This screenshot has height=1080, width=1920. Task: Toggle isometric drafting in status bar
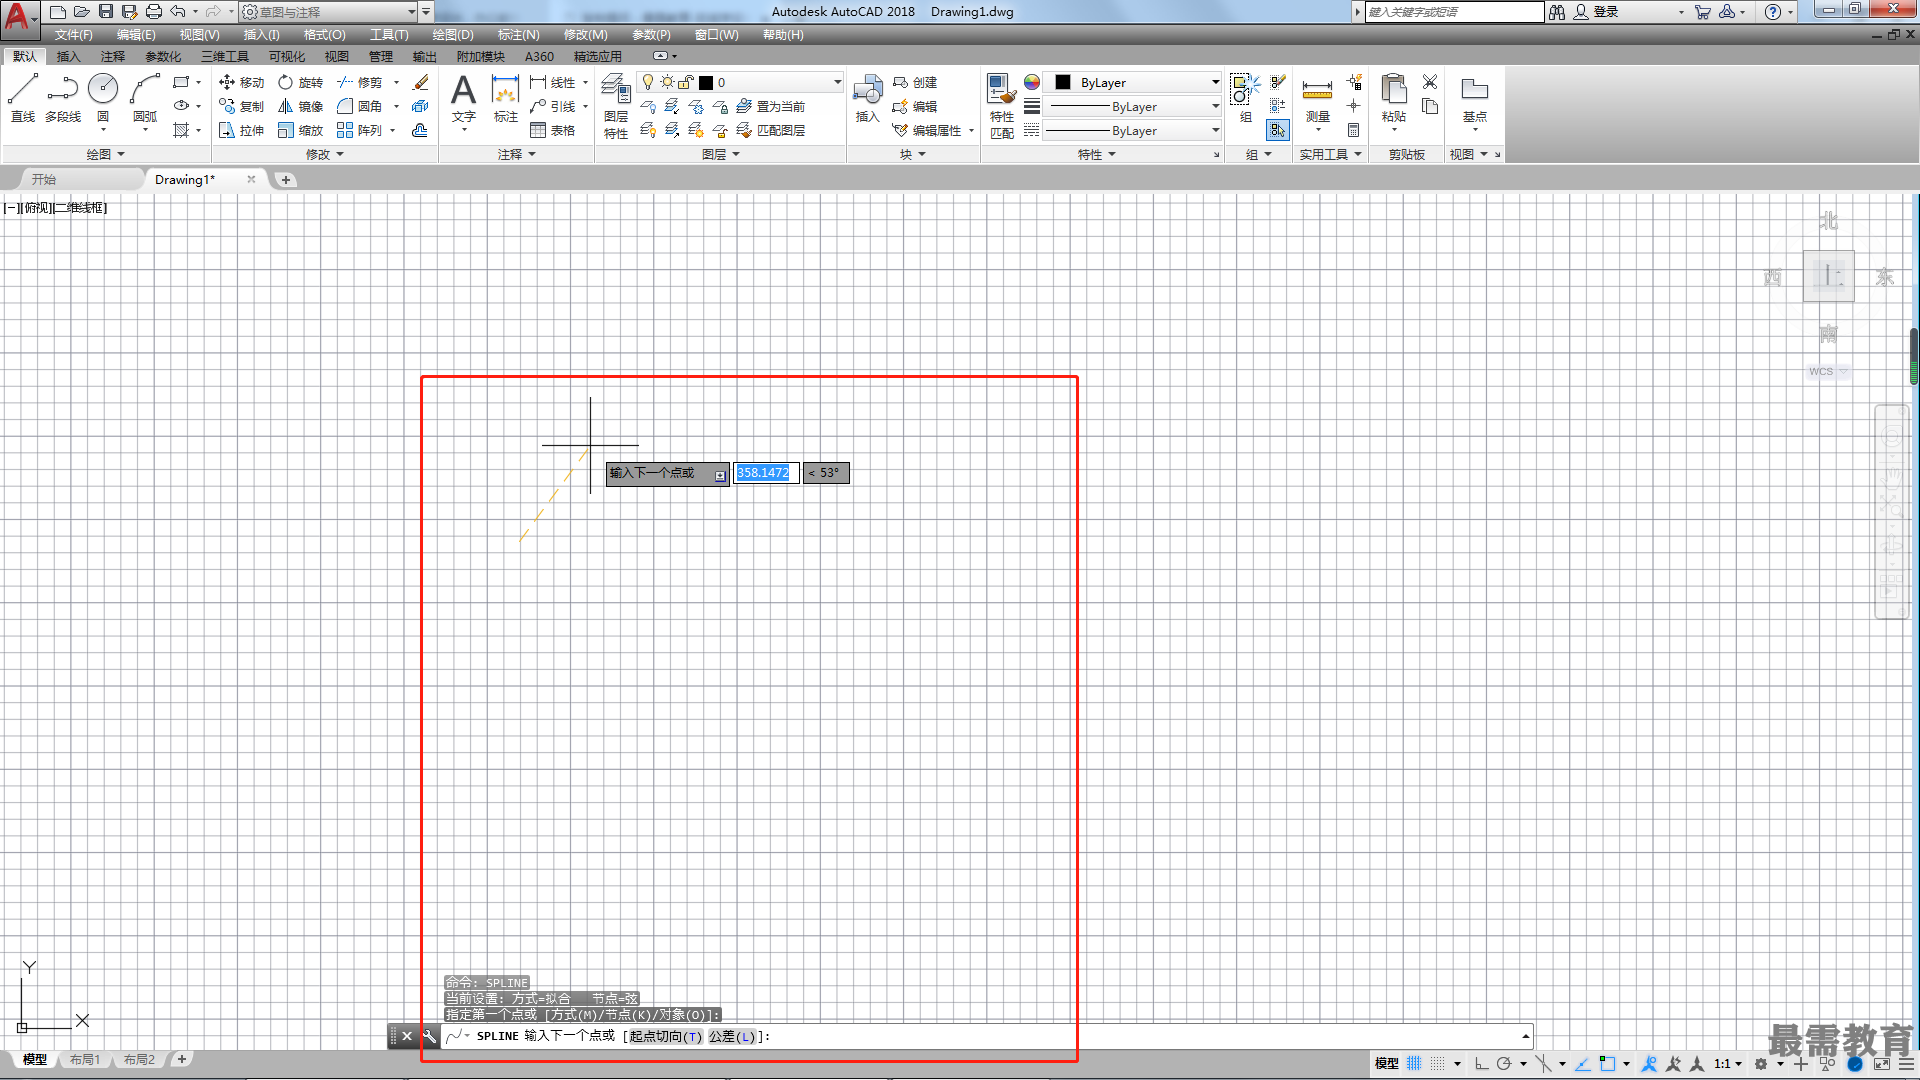[1545, 1064]
